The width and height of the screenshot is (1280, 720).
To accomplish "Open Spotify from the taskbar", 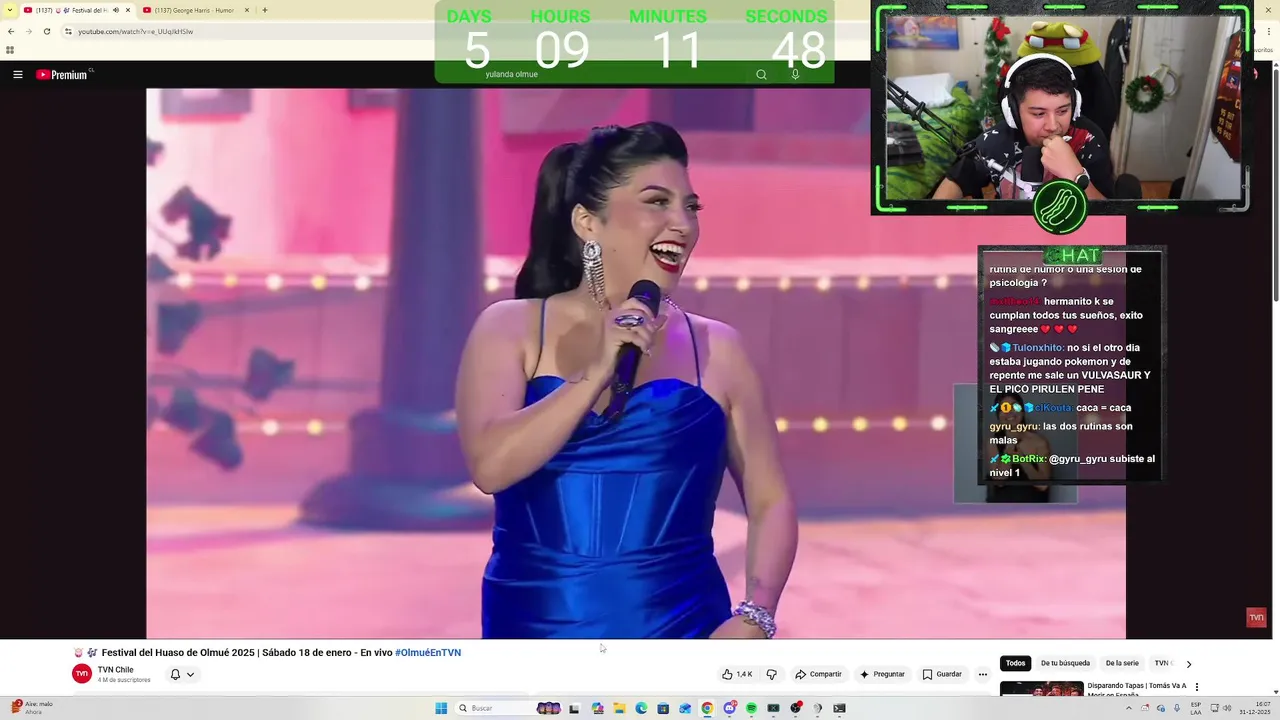I will pos(751,708).
